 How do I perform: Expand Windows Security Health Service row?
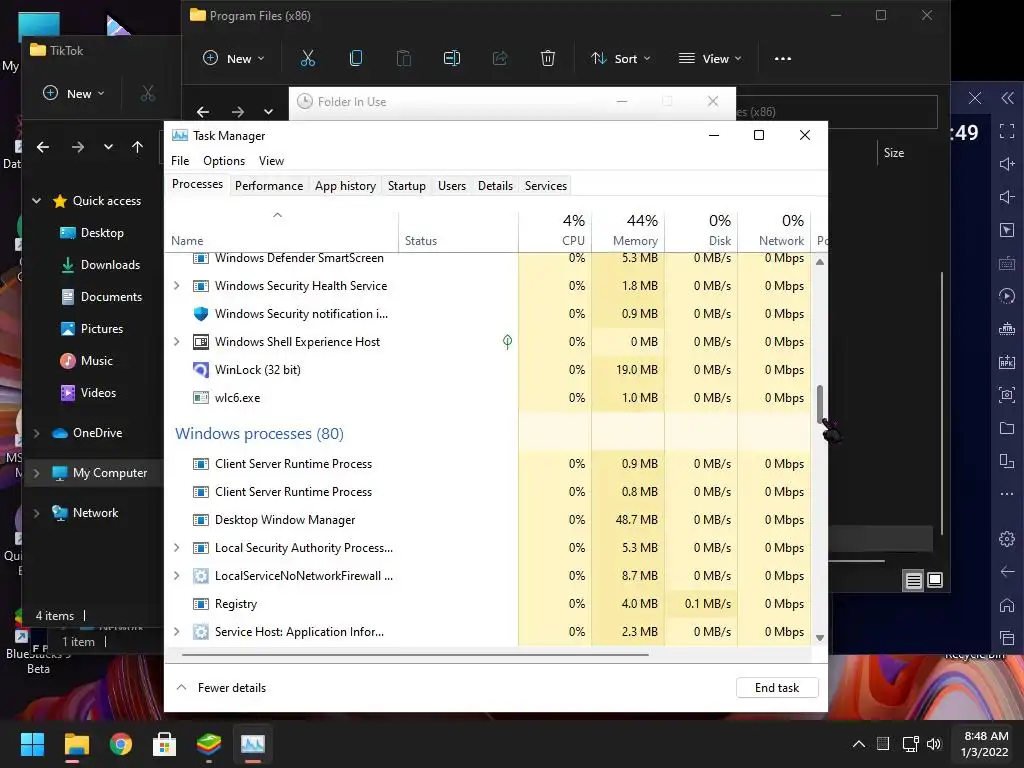(x=176, y=285)
